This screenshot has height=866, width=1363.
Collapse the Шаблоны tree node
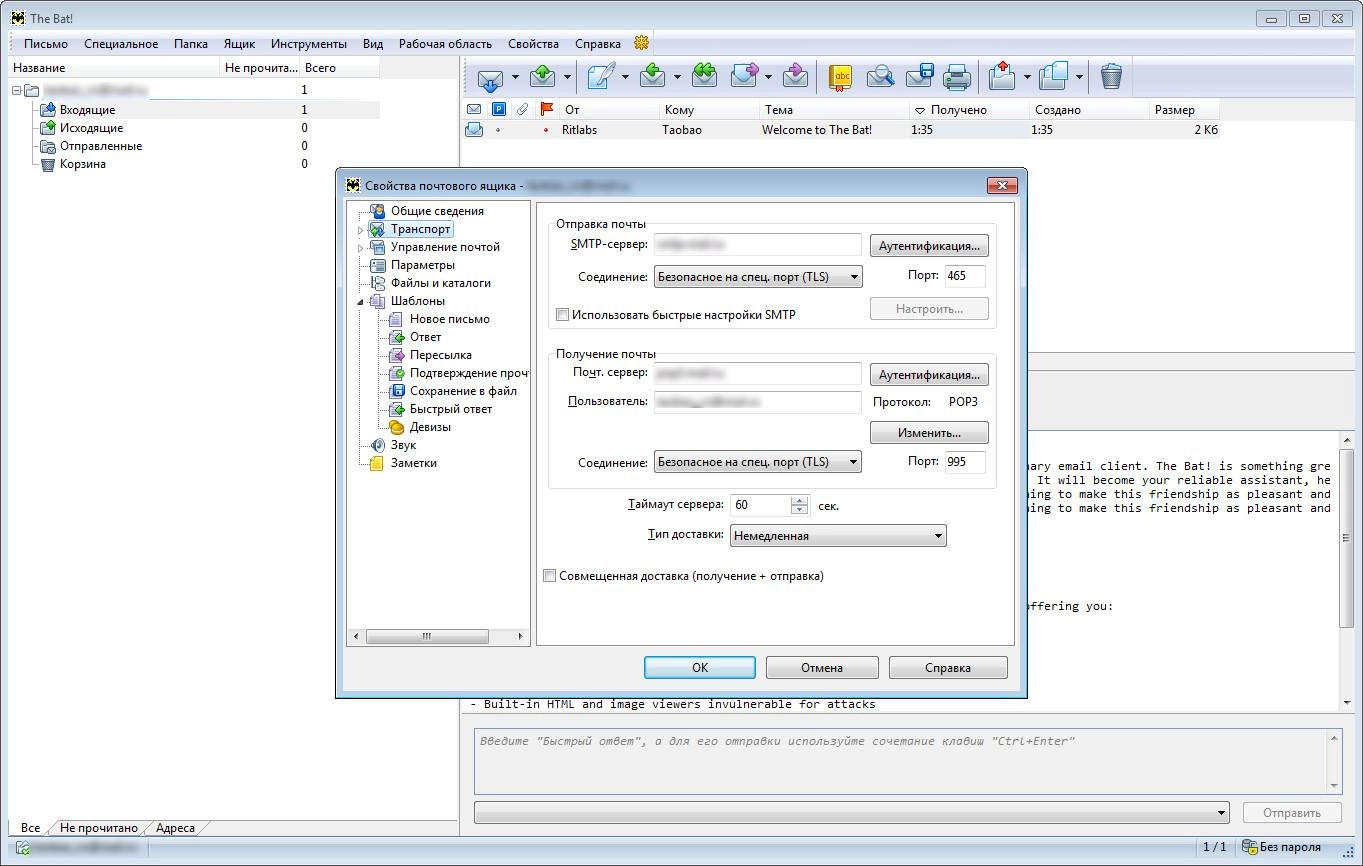[361, 301]
